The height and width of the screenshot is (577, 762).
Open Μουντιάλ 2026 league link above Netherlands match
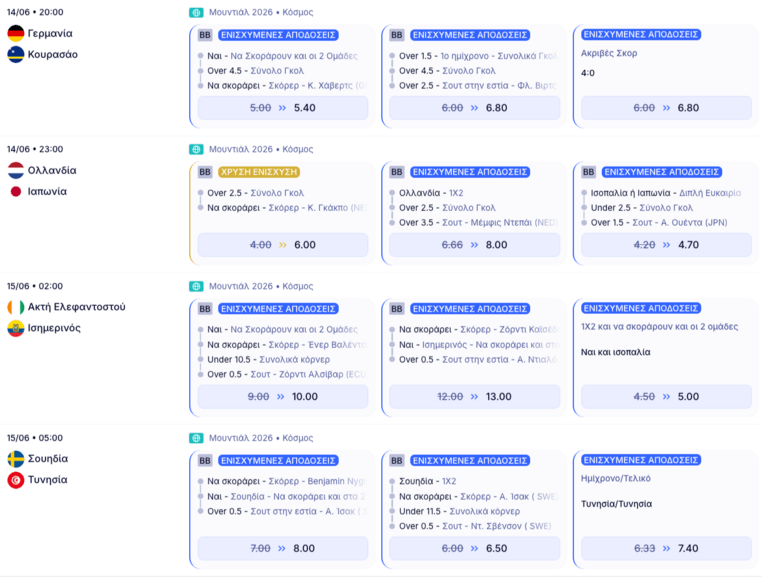click(261, 150)
